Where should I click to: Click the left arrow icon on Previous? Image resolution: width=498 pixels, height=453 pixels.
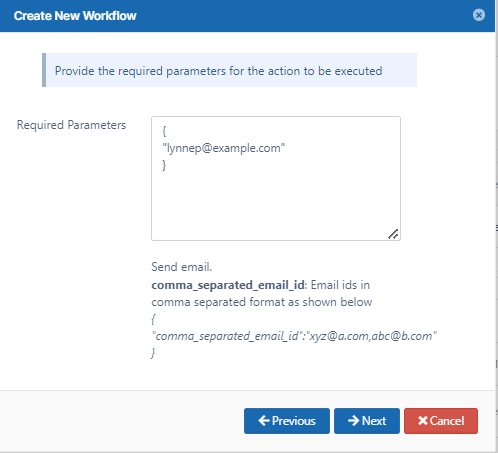[264, 421]
